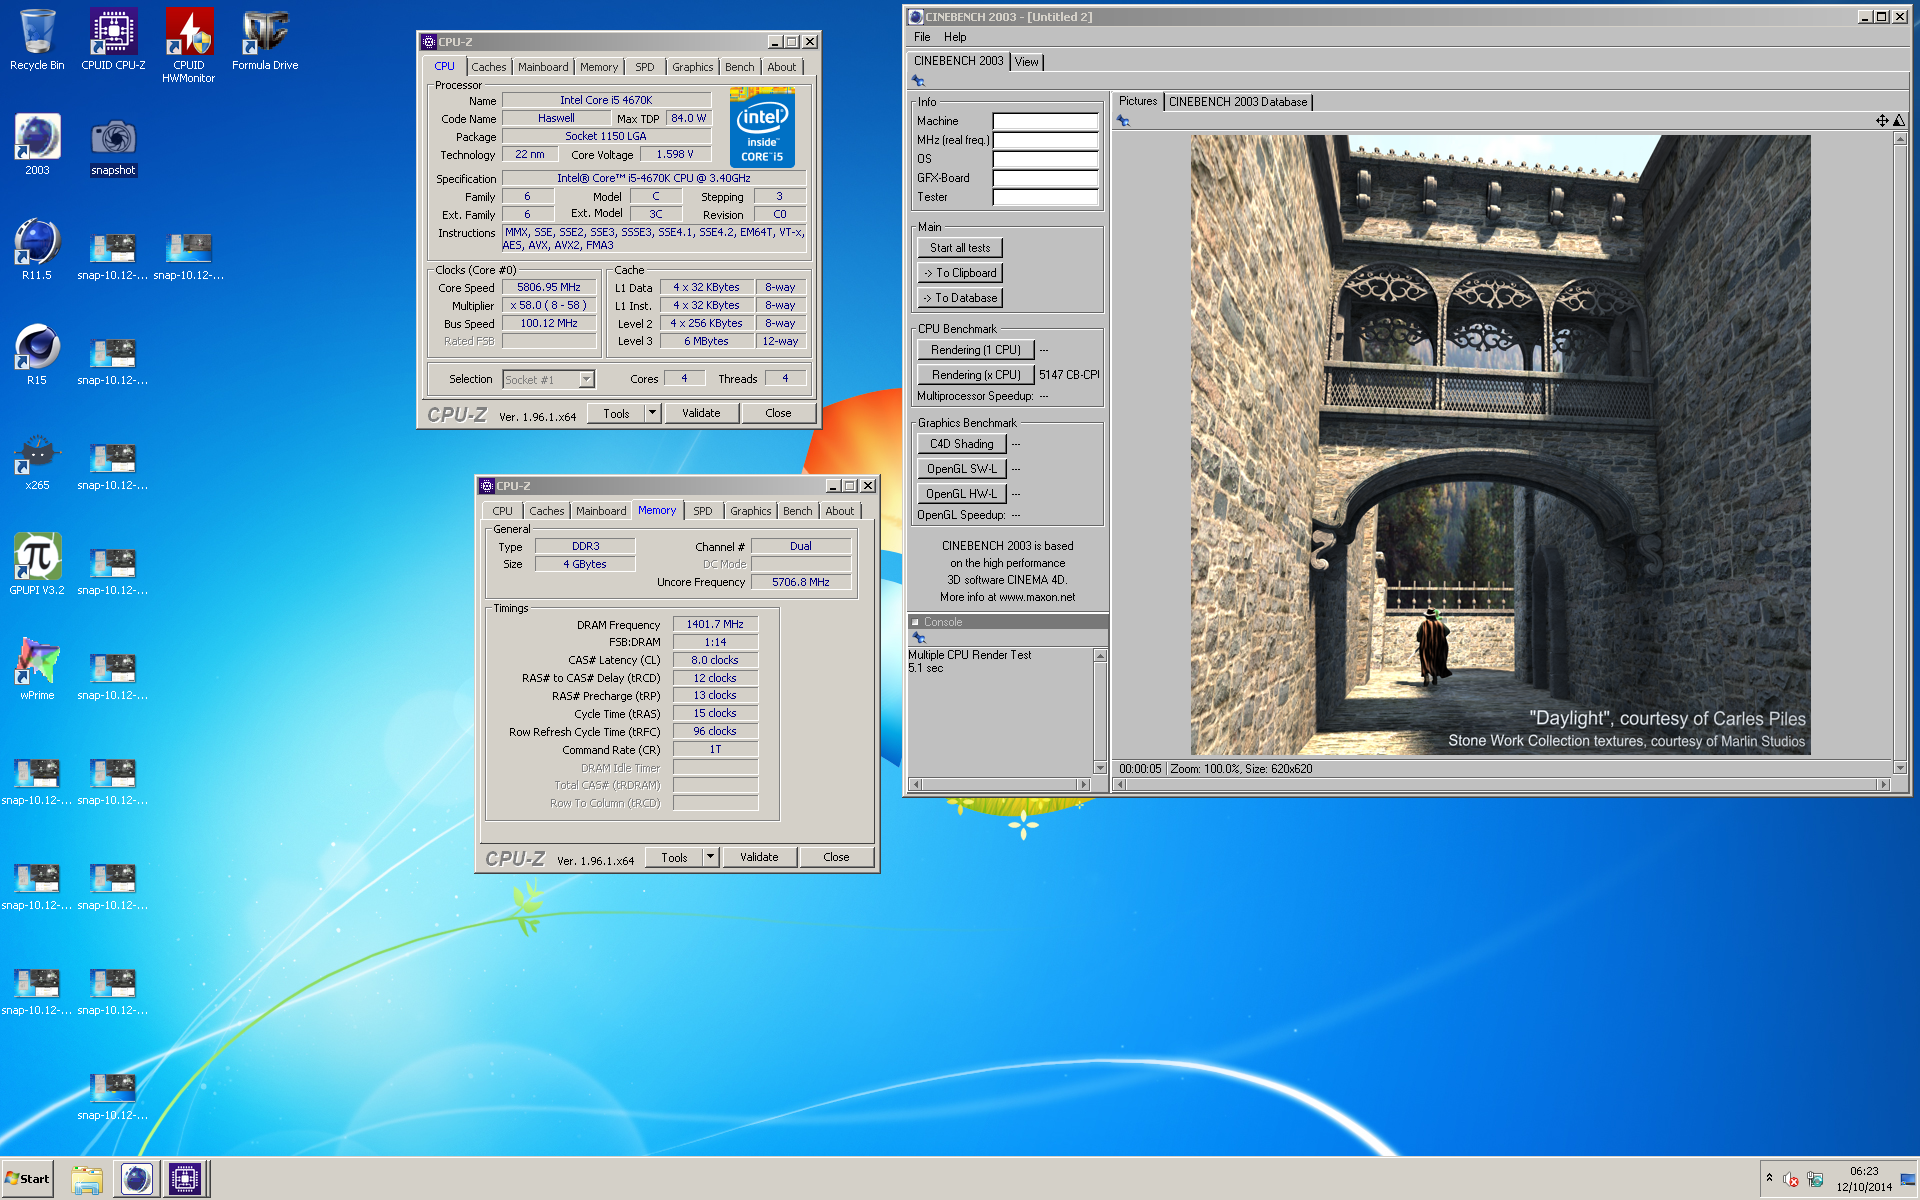1920x1200 pixels.
Task: Open GPUPI V3.2 desktop shortcut
Action: (x=37, y=565)
